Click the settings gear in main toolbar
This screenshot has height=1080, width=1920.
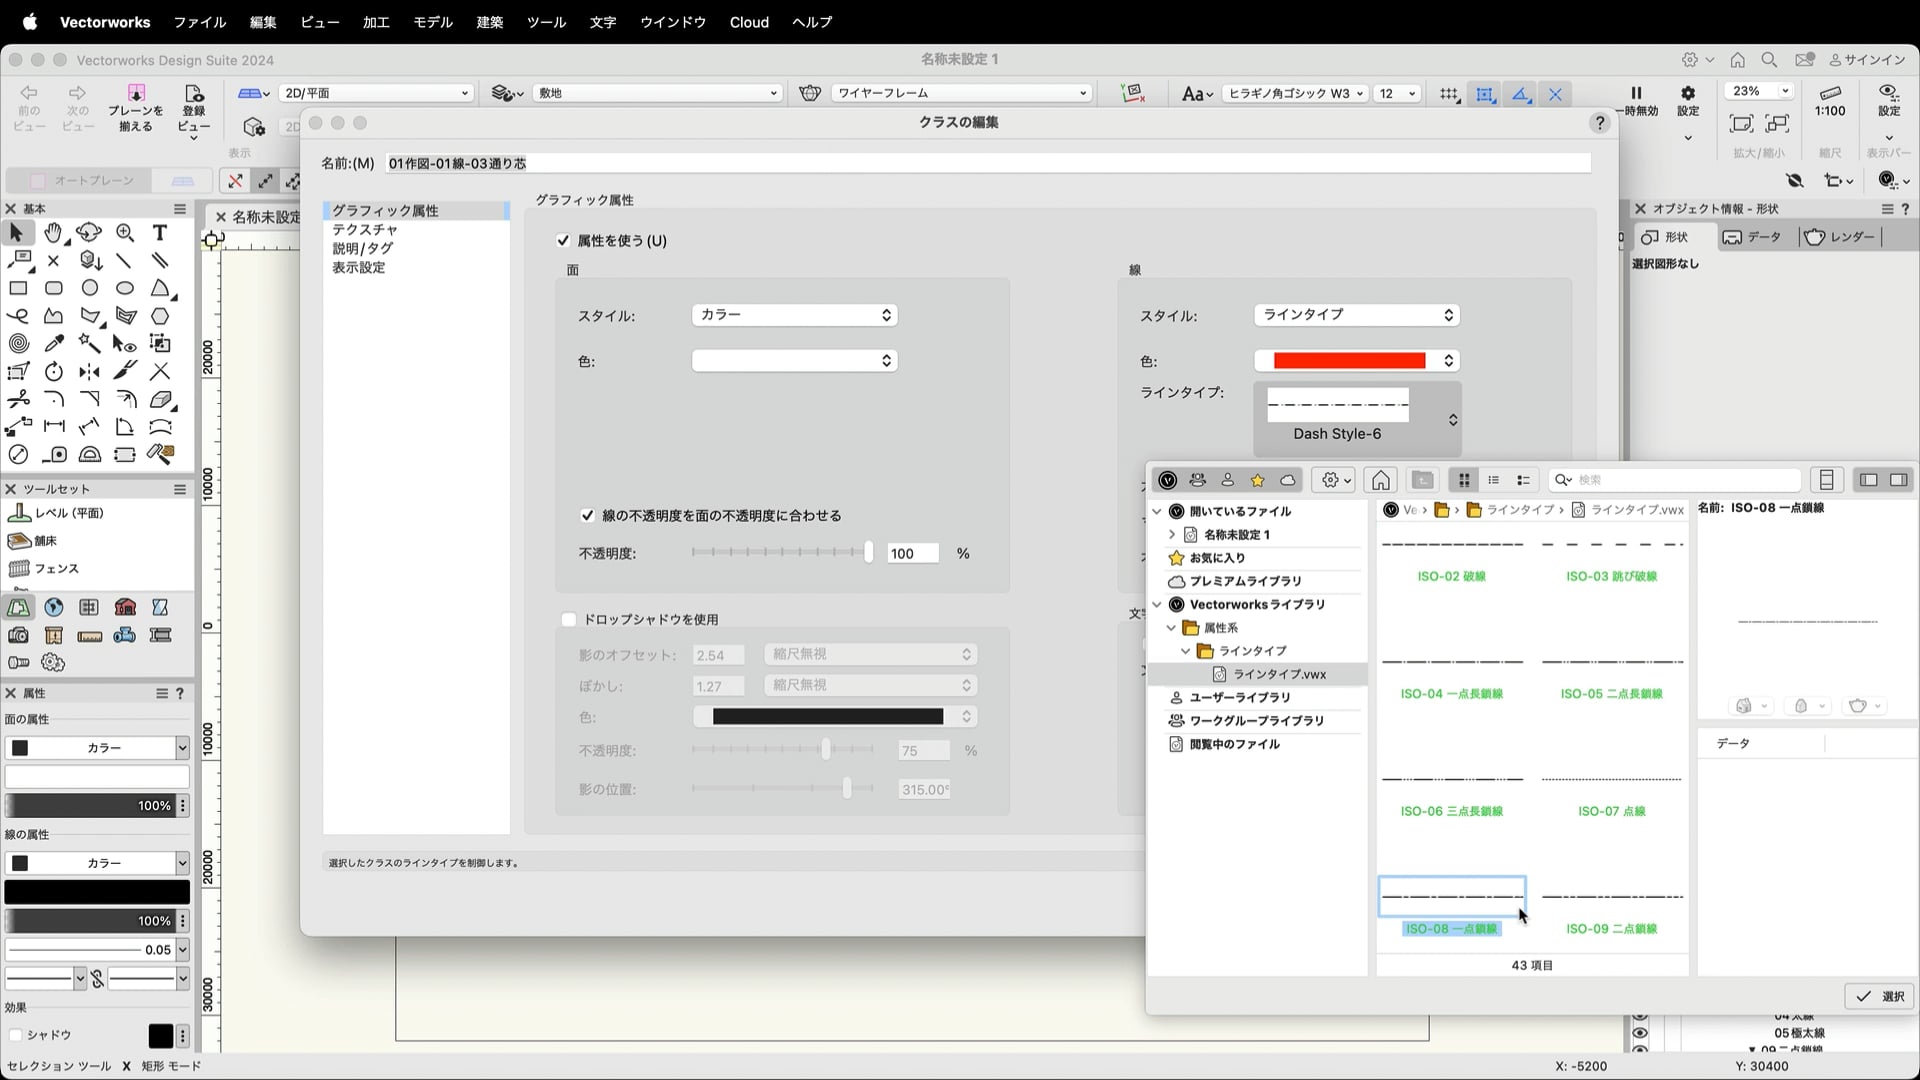point(1688,93)
